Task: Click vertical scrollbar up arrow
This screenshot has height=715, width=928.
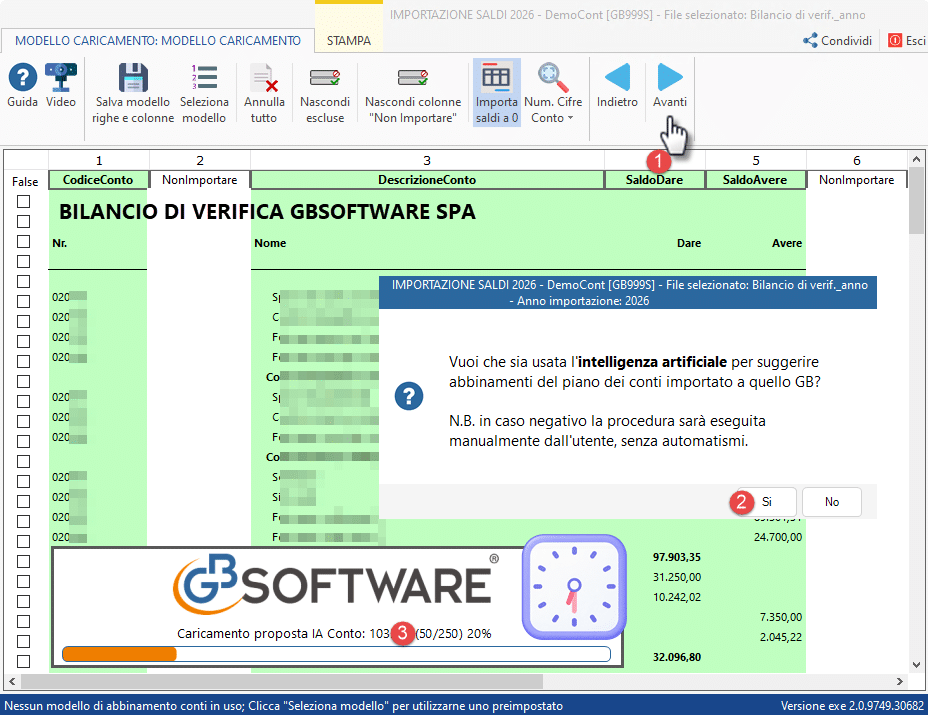Action: (916, 159)
